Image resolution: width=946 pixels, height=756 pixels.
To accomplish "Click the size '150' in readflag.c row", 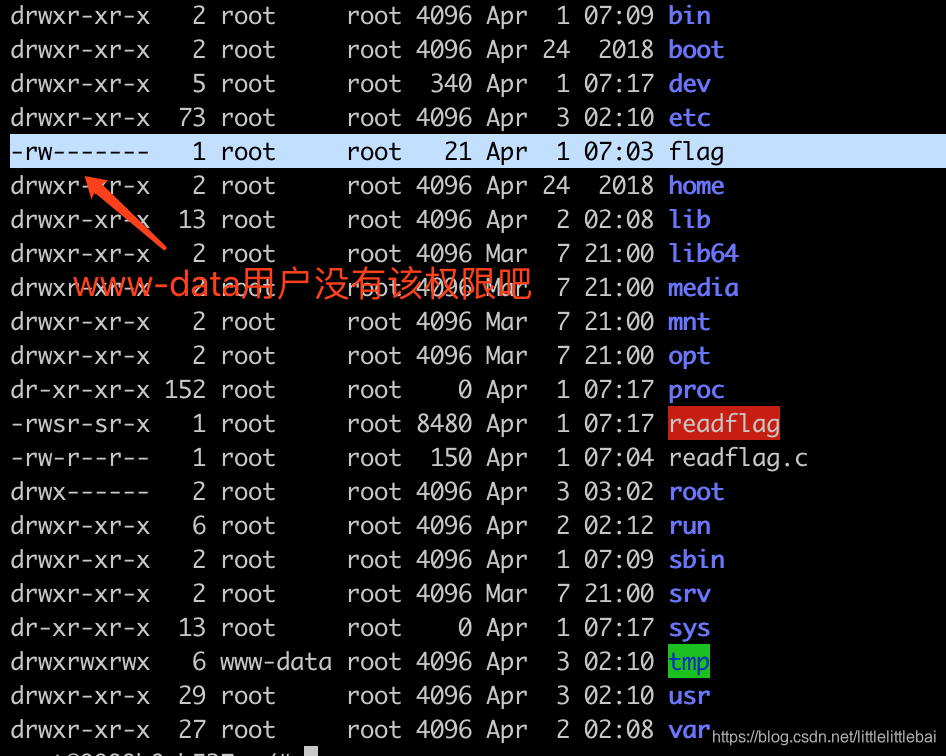I will point(451,458).
